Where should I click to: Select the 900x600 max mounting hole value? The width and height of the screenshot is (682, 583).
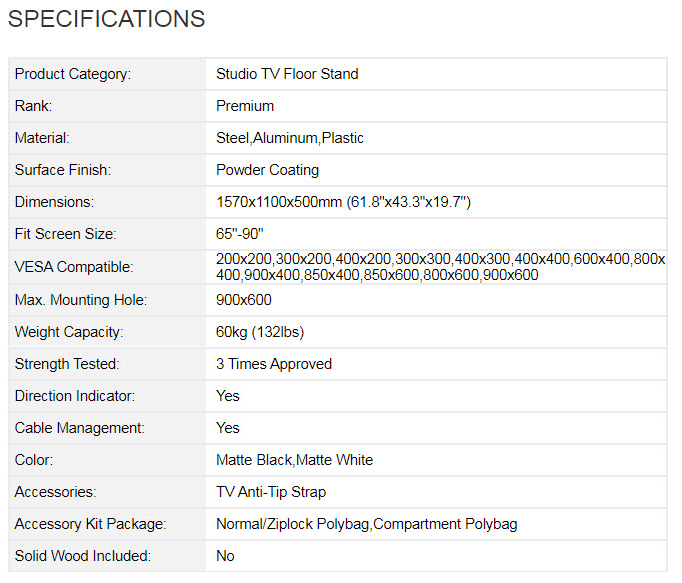click(244, 300)
